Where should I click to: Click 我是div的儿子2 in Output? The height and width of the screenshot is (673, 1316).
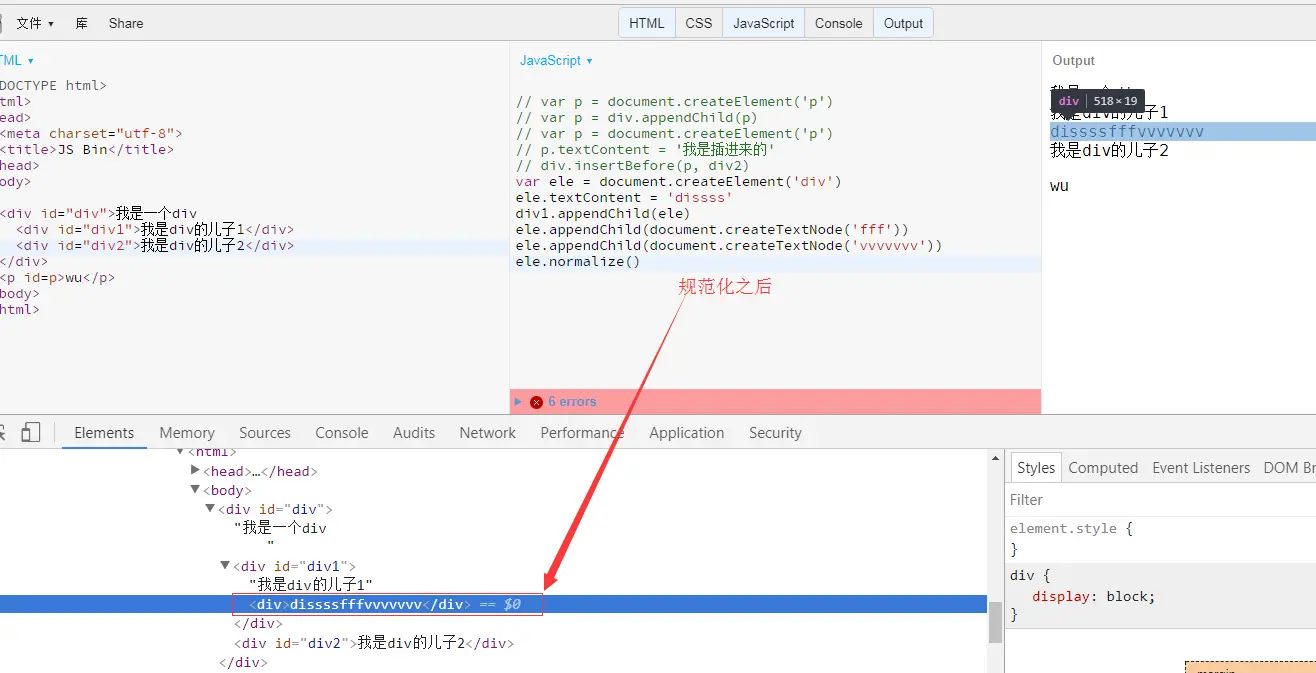(1109, 151)
